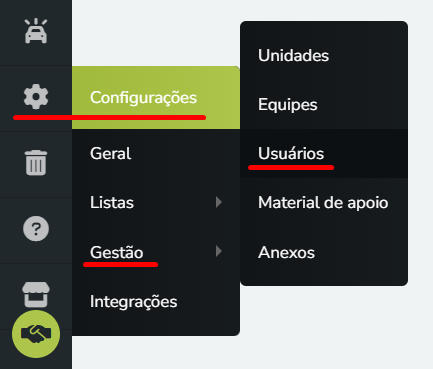Open Unidades in the submenu
This screenshot has width=433, height=369.
tap(324, 56)
